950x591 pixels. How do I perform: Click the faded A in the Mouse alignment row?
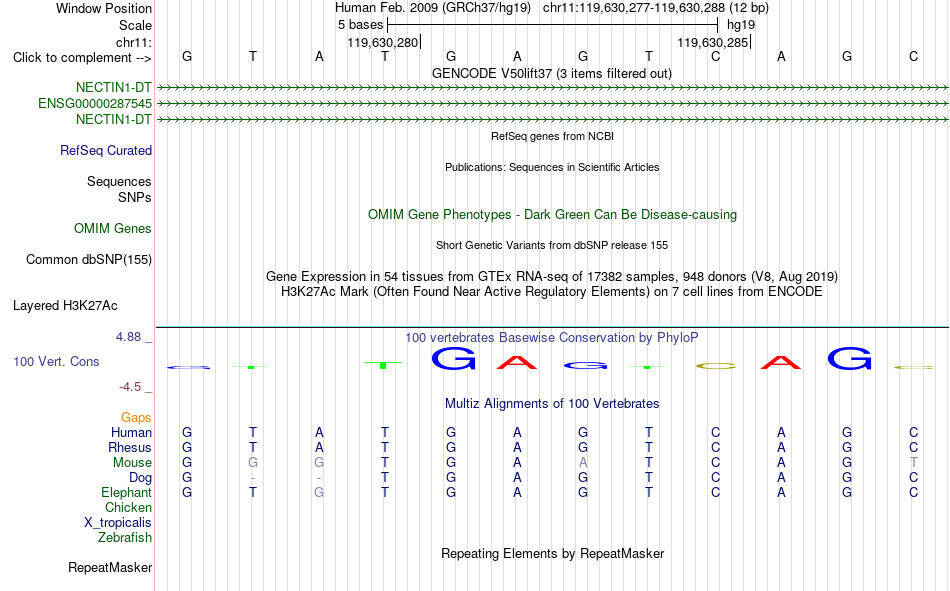click(x=583, y=462)
